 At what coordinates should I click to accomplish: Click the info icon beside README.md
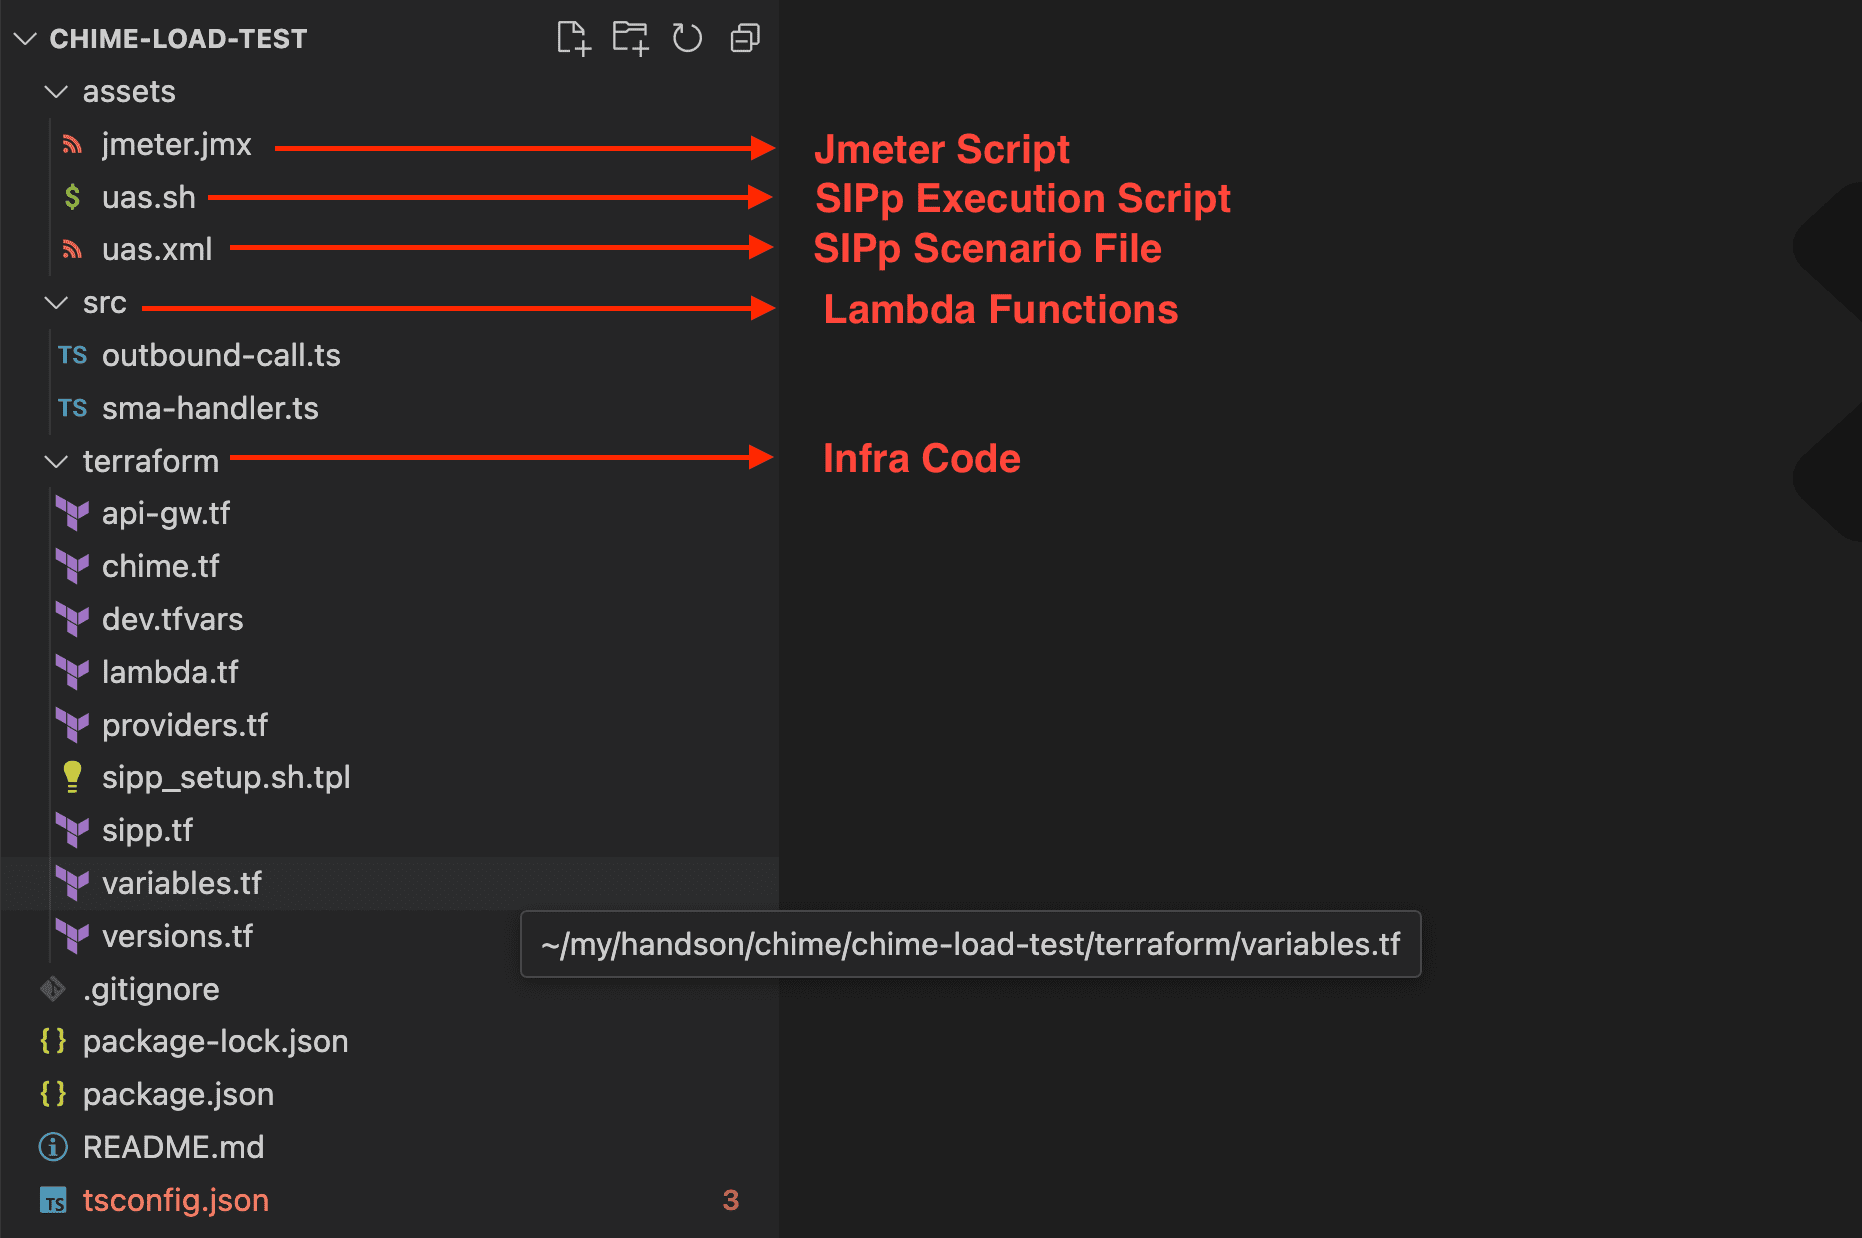[x=53, y=1147]
